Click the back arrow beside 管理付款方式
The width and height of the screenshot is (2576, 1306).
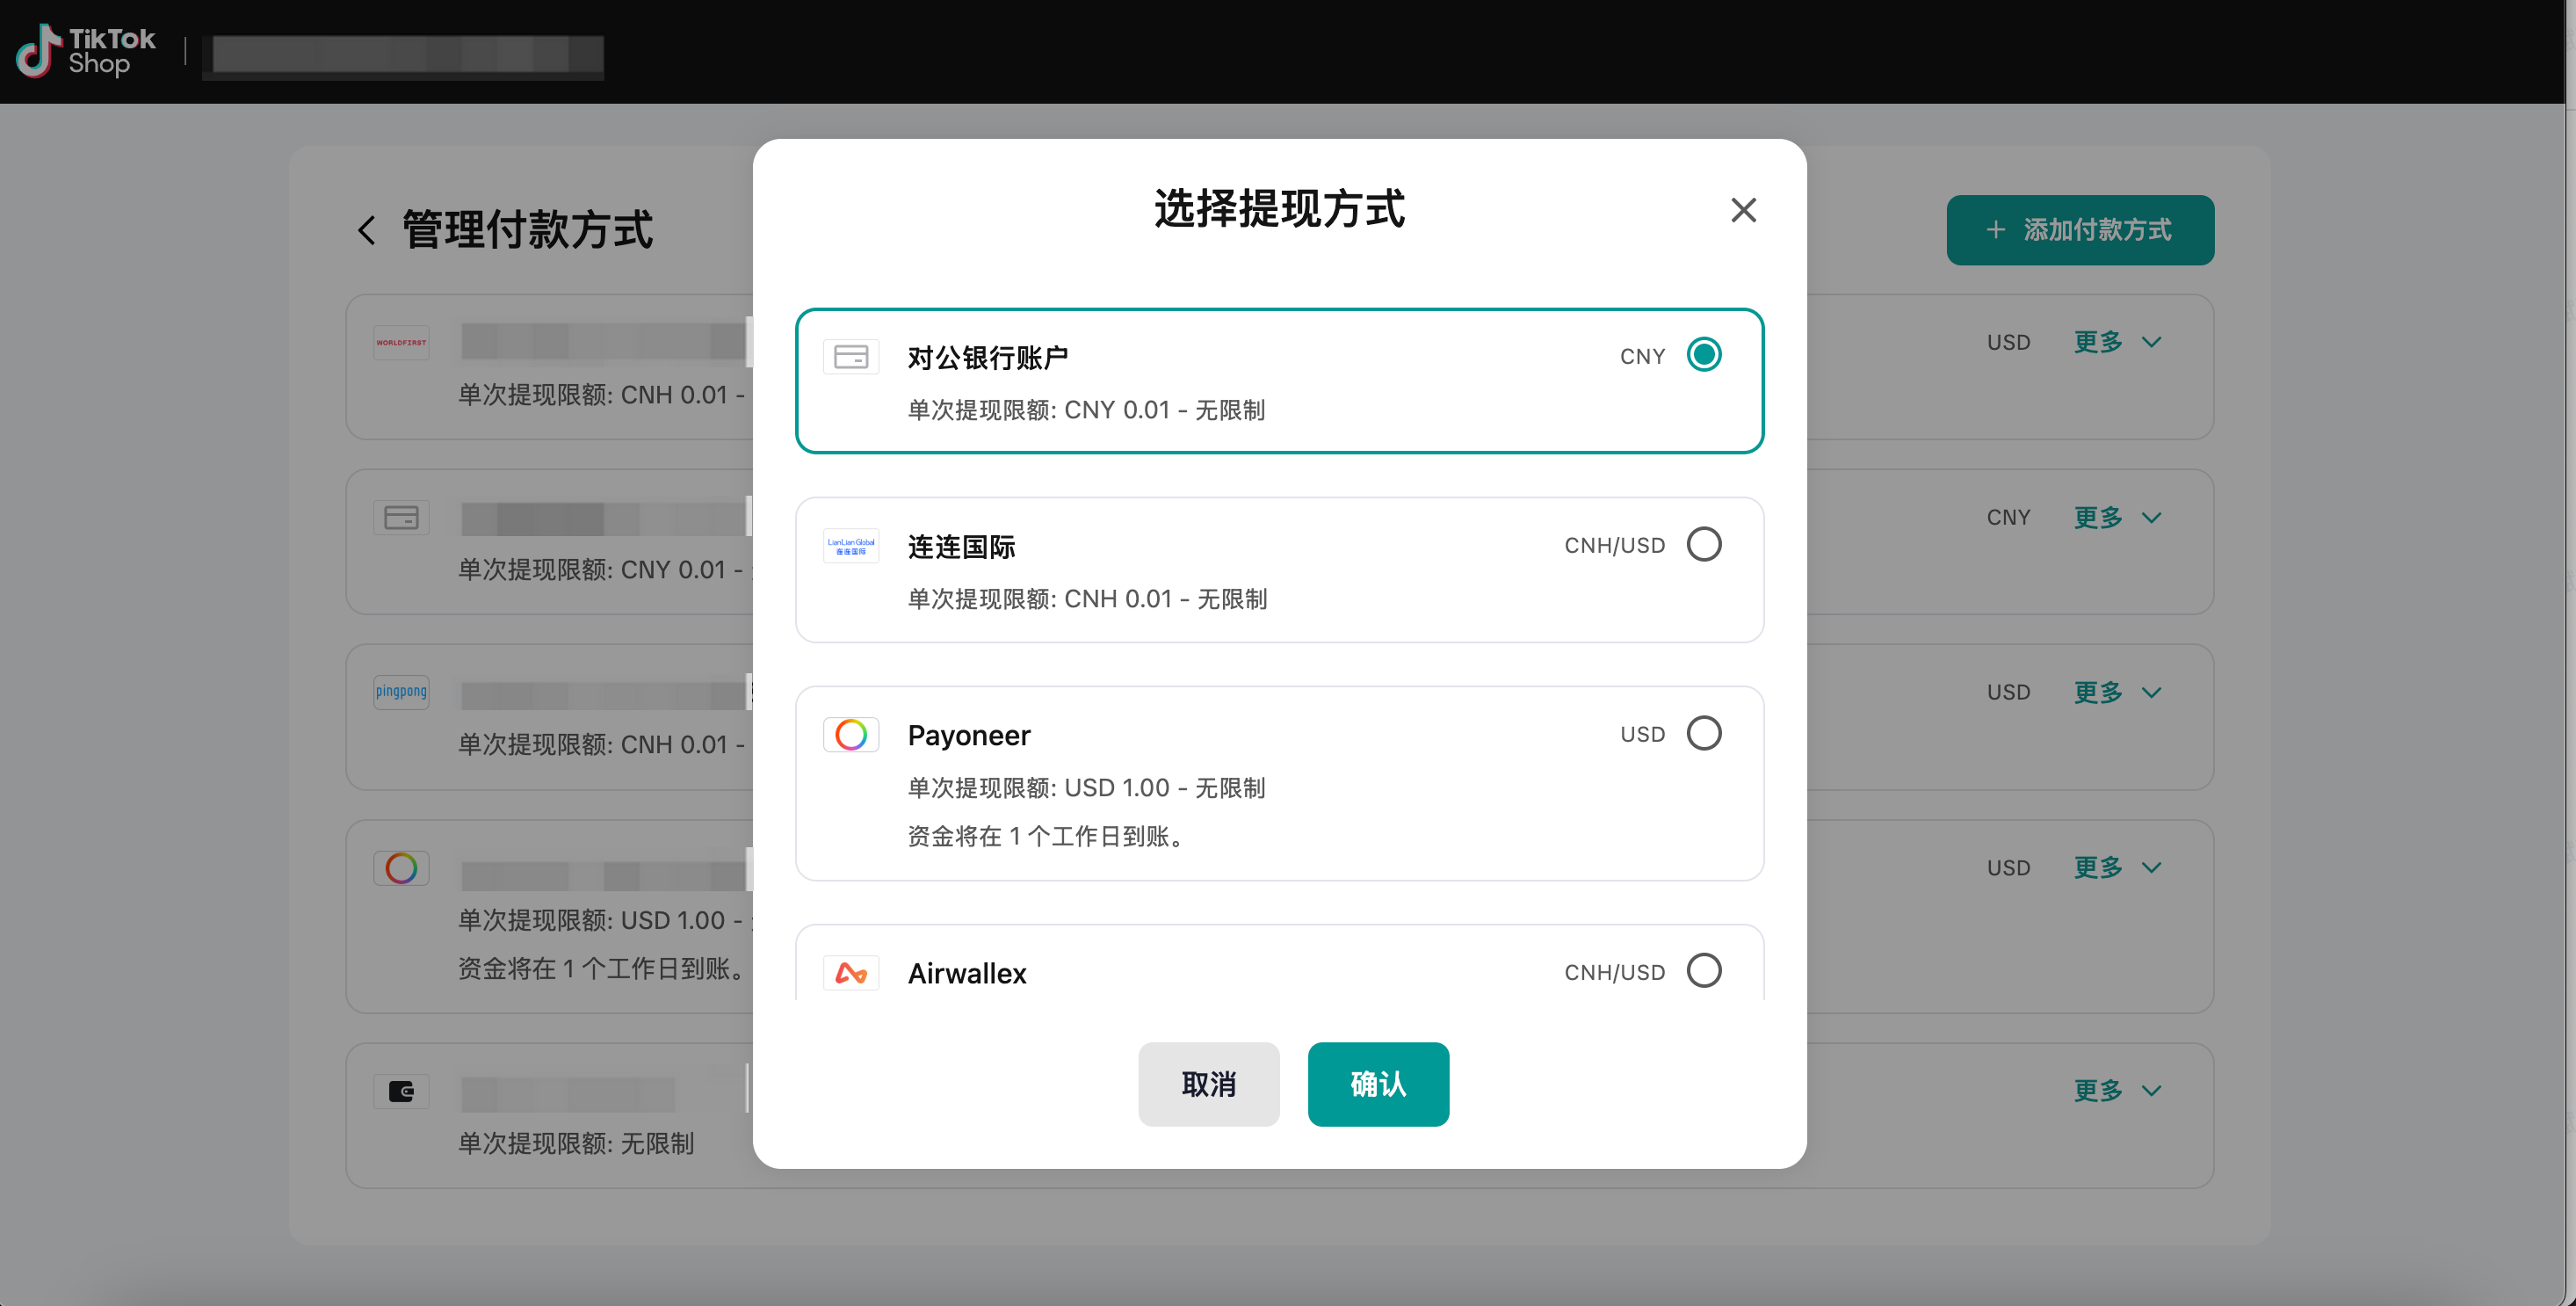(x=367, y=231)
